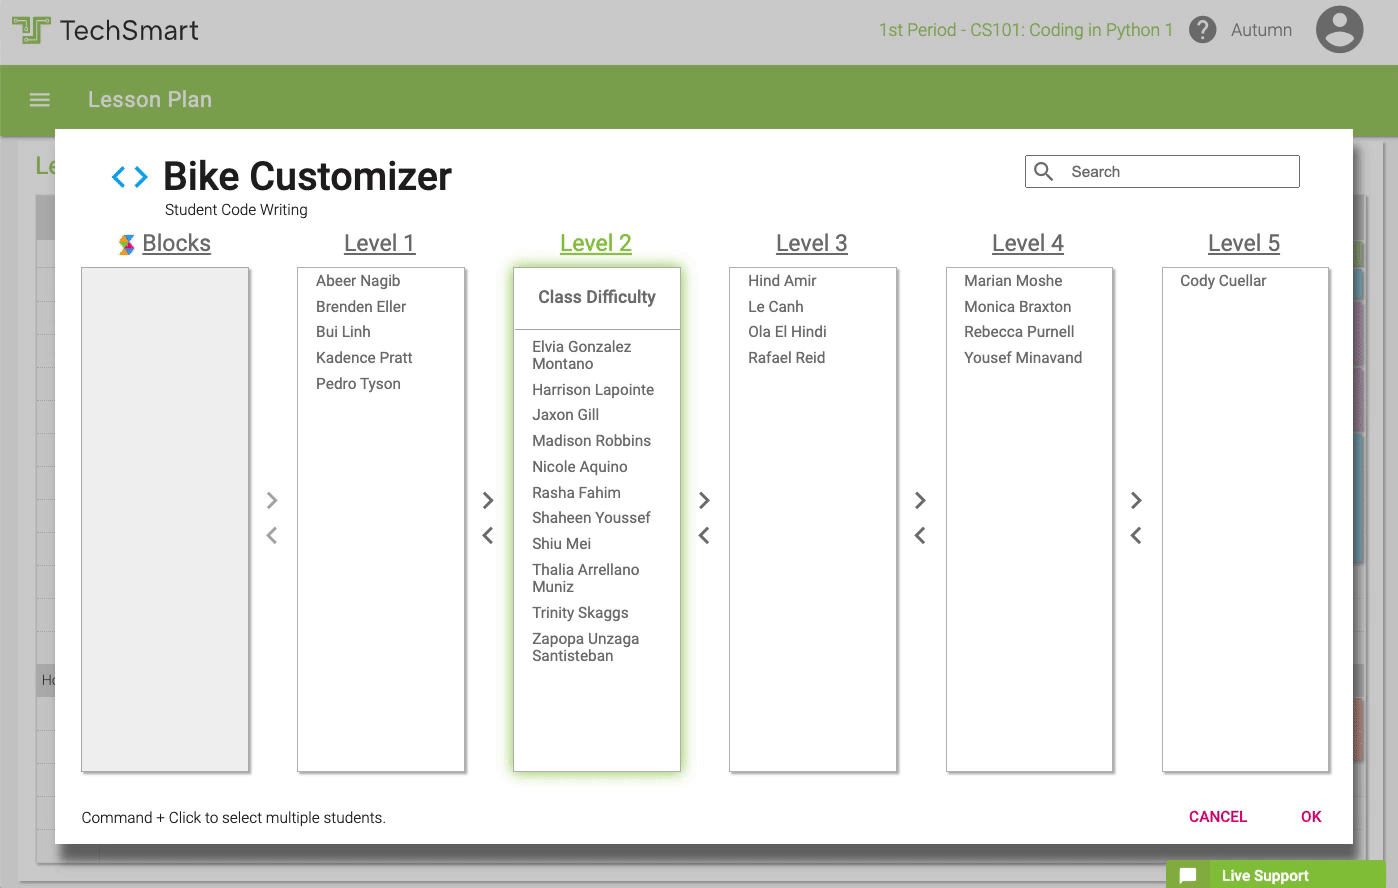Click the TechSmart logo icon
Image resolution: width=1398 pixels, height=888 pixels.
pos(33,29)
